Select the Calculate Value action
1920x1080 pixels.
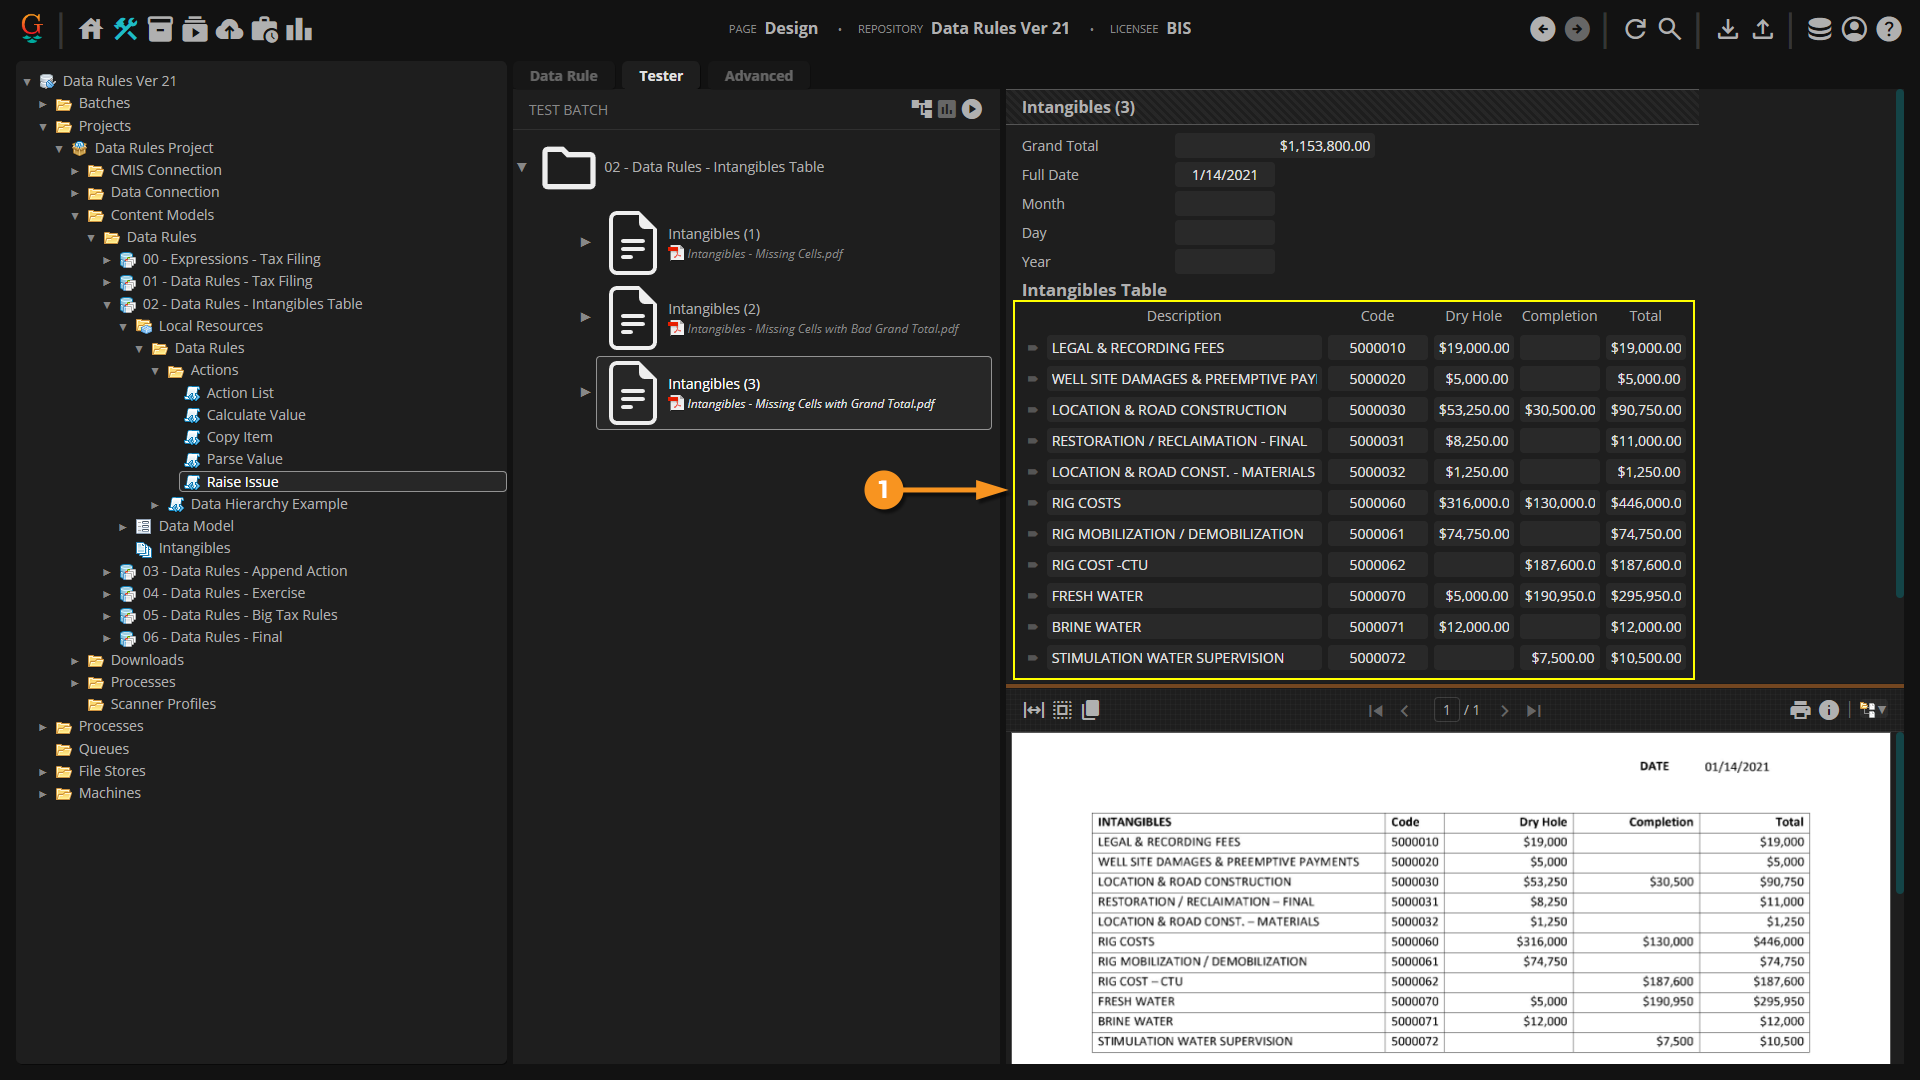pyautogui.click(x=256, y=415)
